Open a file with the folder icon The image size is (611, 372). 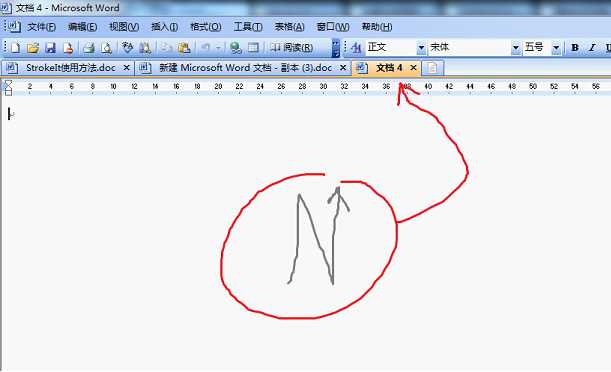[x=33, y=48]
